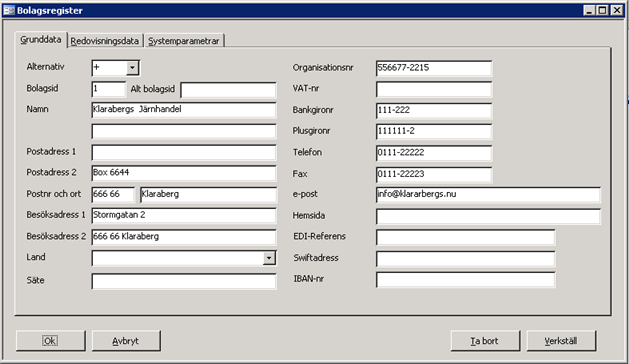Click the postal code field 666 66
Image resolution: width=629 pixels, height=364 pixels.
(x=113, y=195)
